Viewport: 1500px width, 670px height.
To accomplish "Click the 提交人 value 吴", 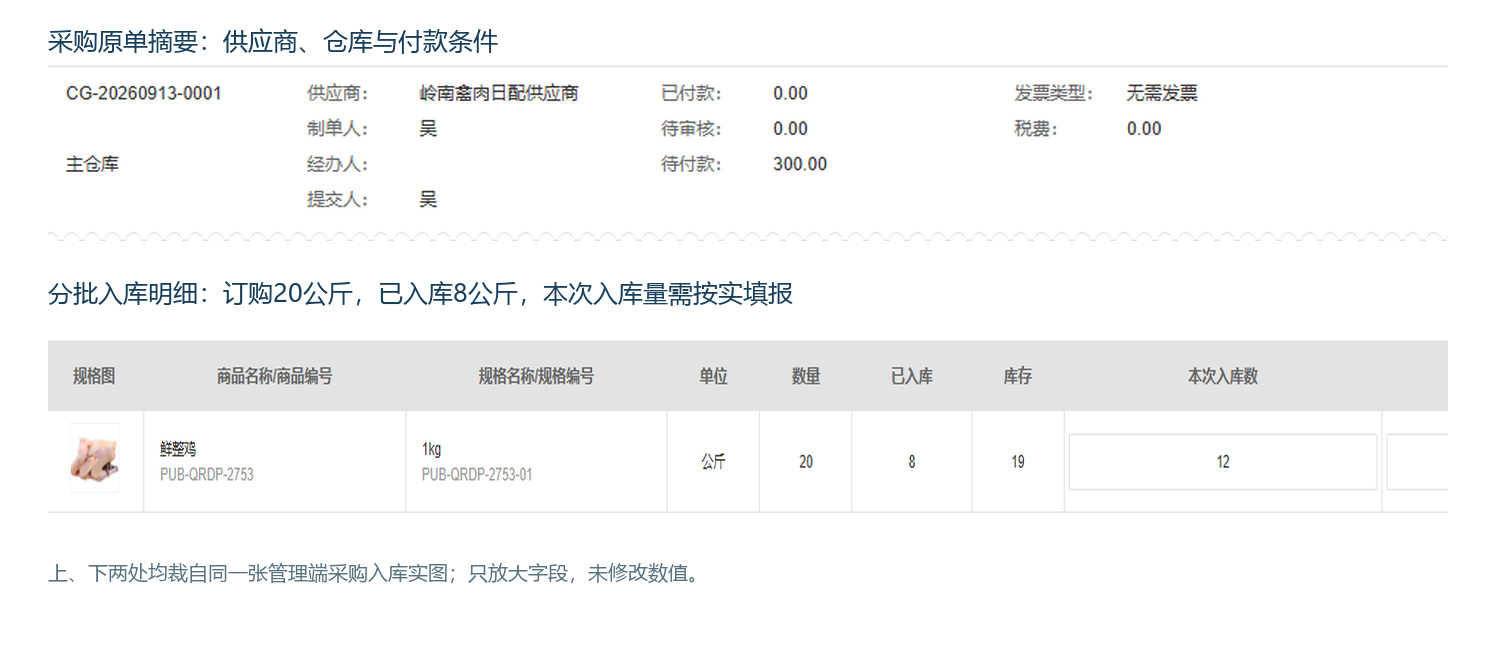I will 428,199.
